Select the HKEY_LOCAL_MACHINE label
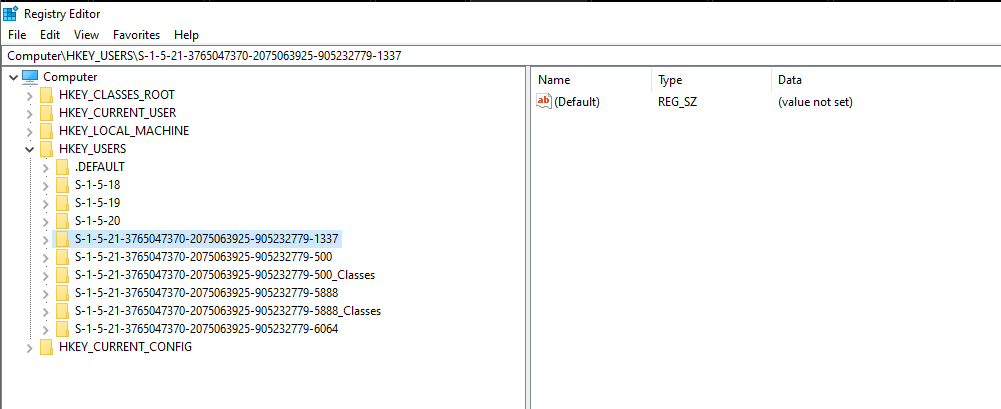The height and width of the screenshot is (409, 1001). 124,131
